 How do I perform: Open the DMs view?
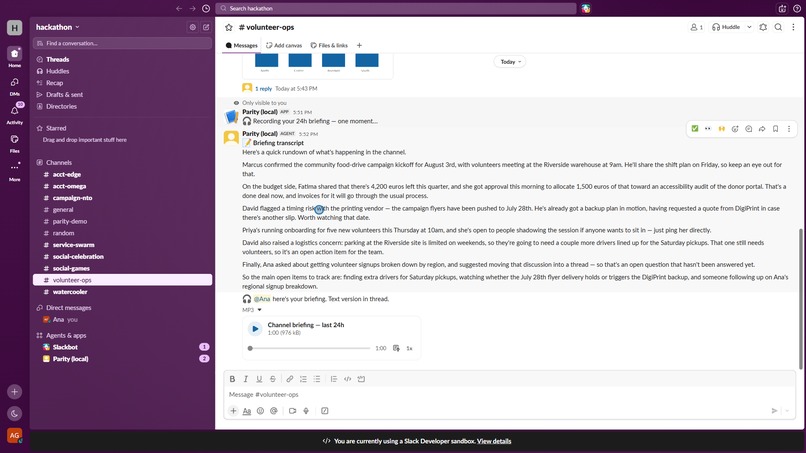click(14, 86)
